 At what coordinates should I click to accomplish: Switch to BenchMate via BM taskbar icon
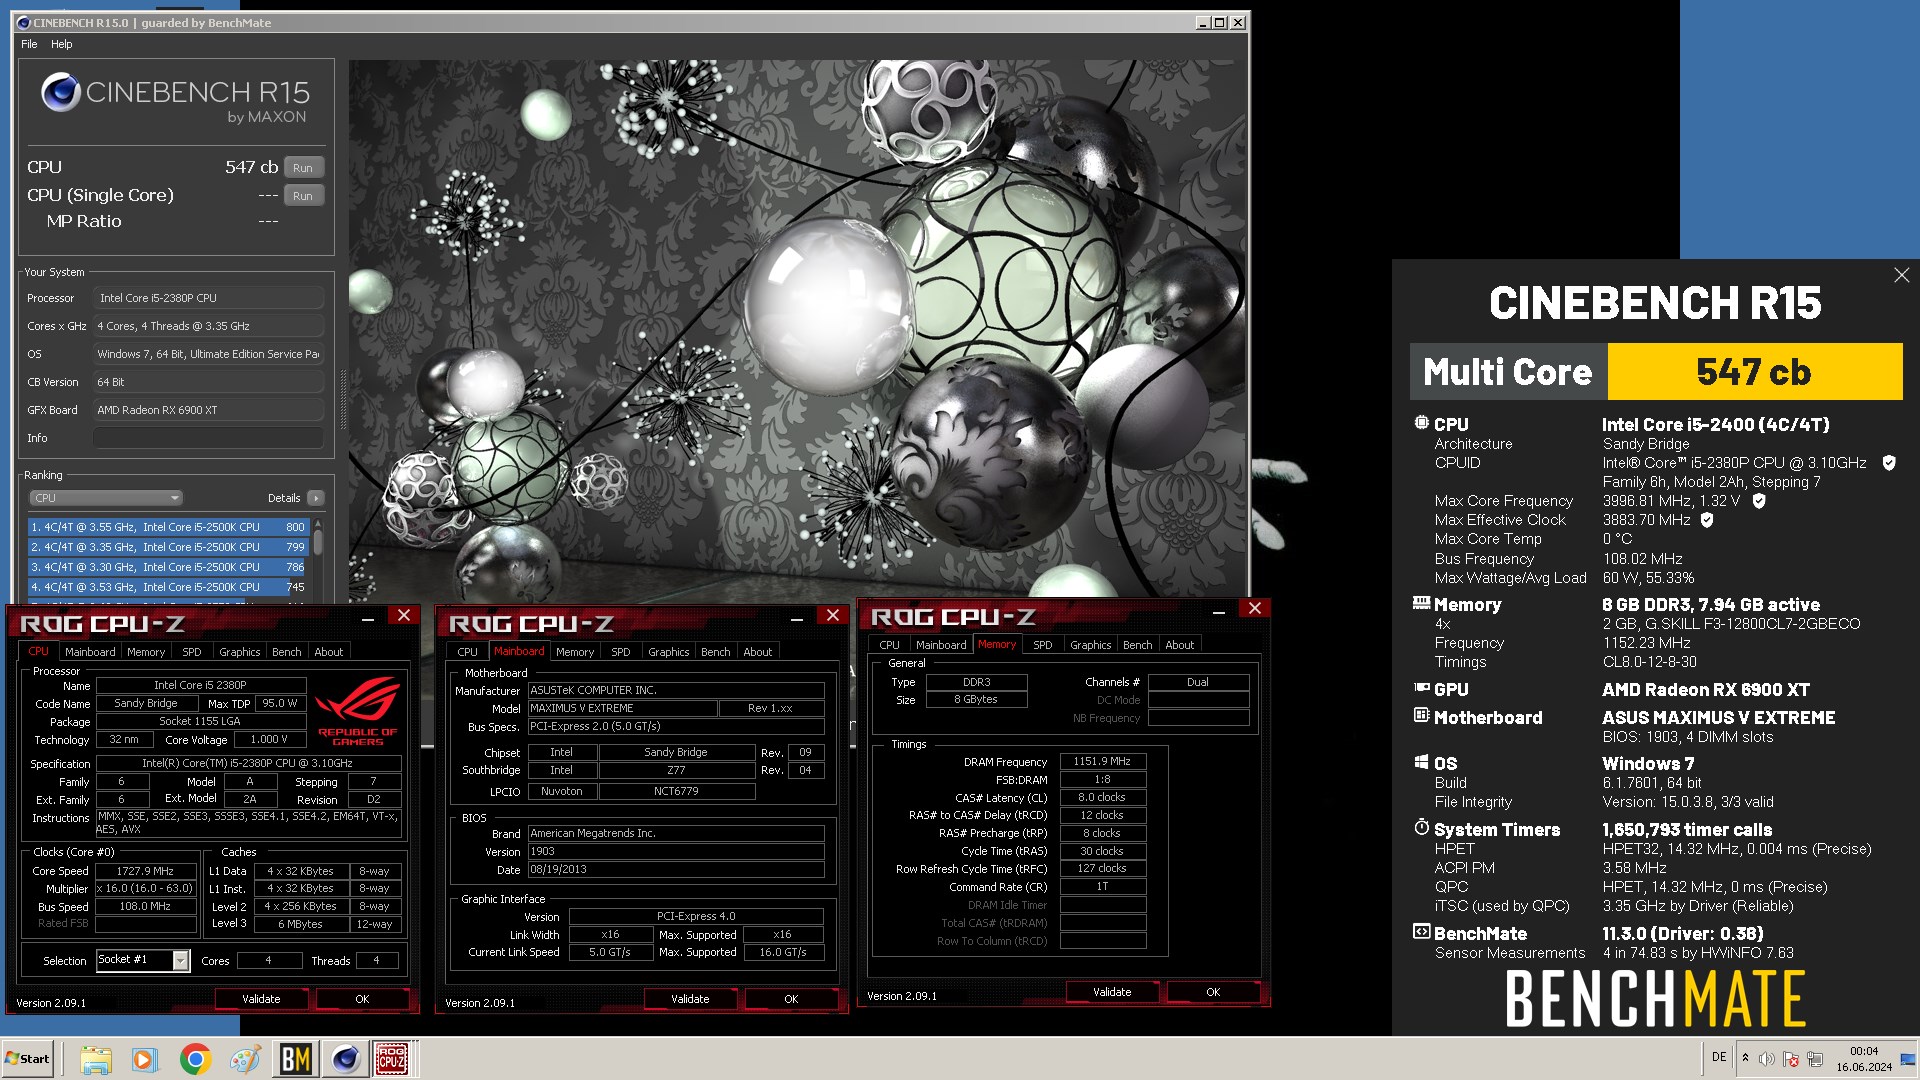click(295, 1059)
